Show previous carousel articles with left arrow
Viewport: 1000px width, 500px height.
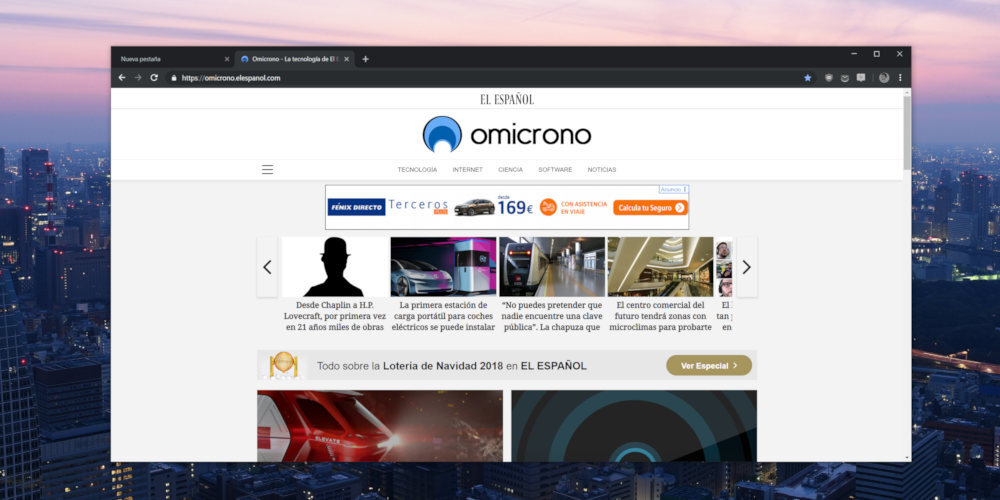(267, 267)
